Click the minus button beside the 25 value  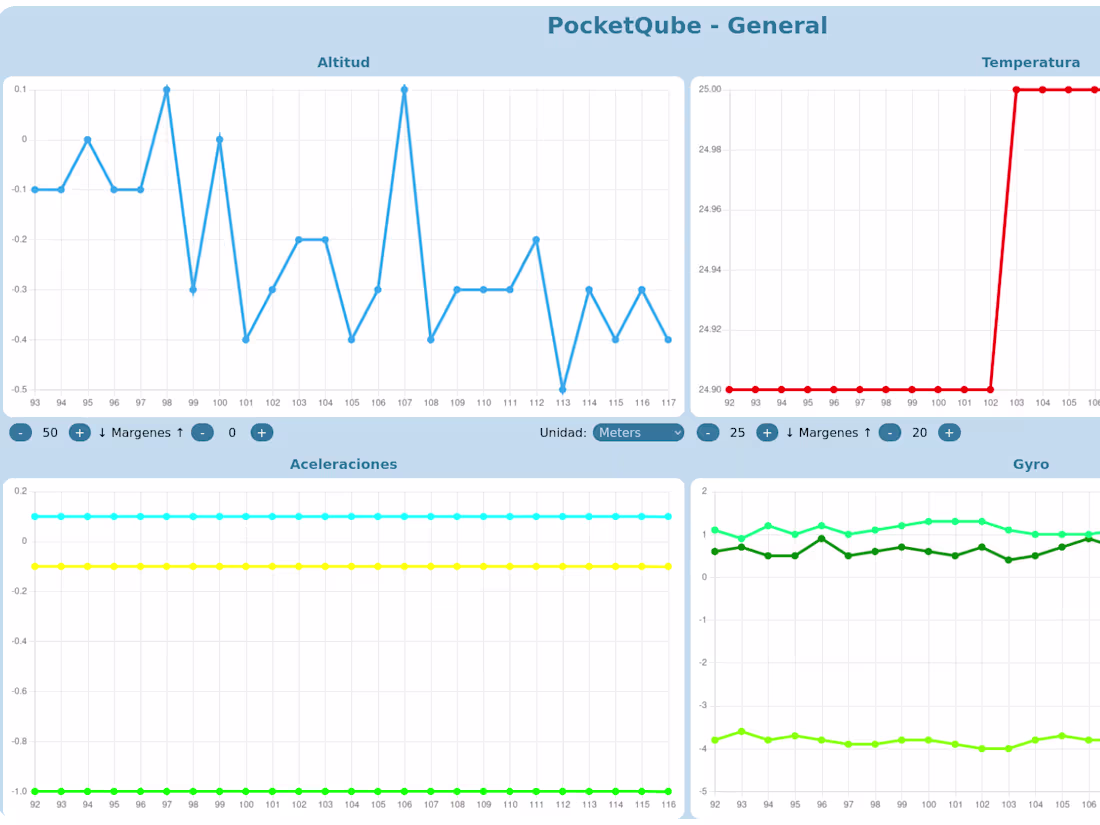707,432
